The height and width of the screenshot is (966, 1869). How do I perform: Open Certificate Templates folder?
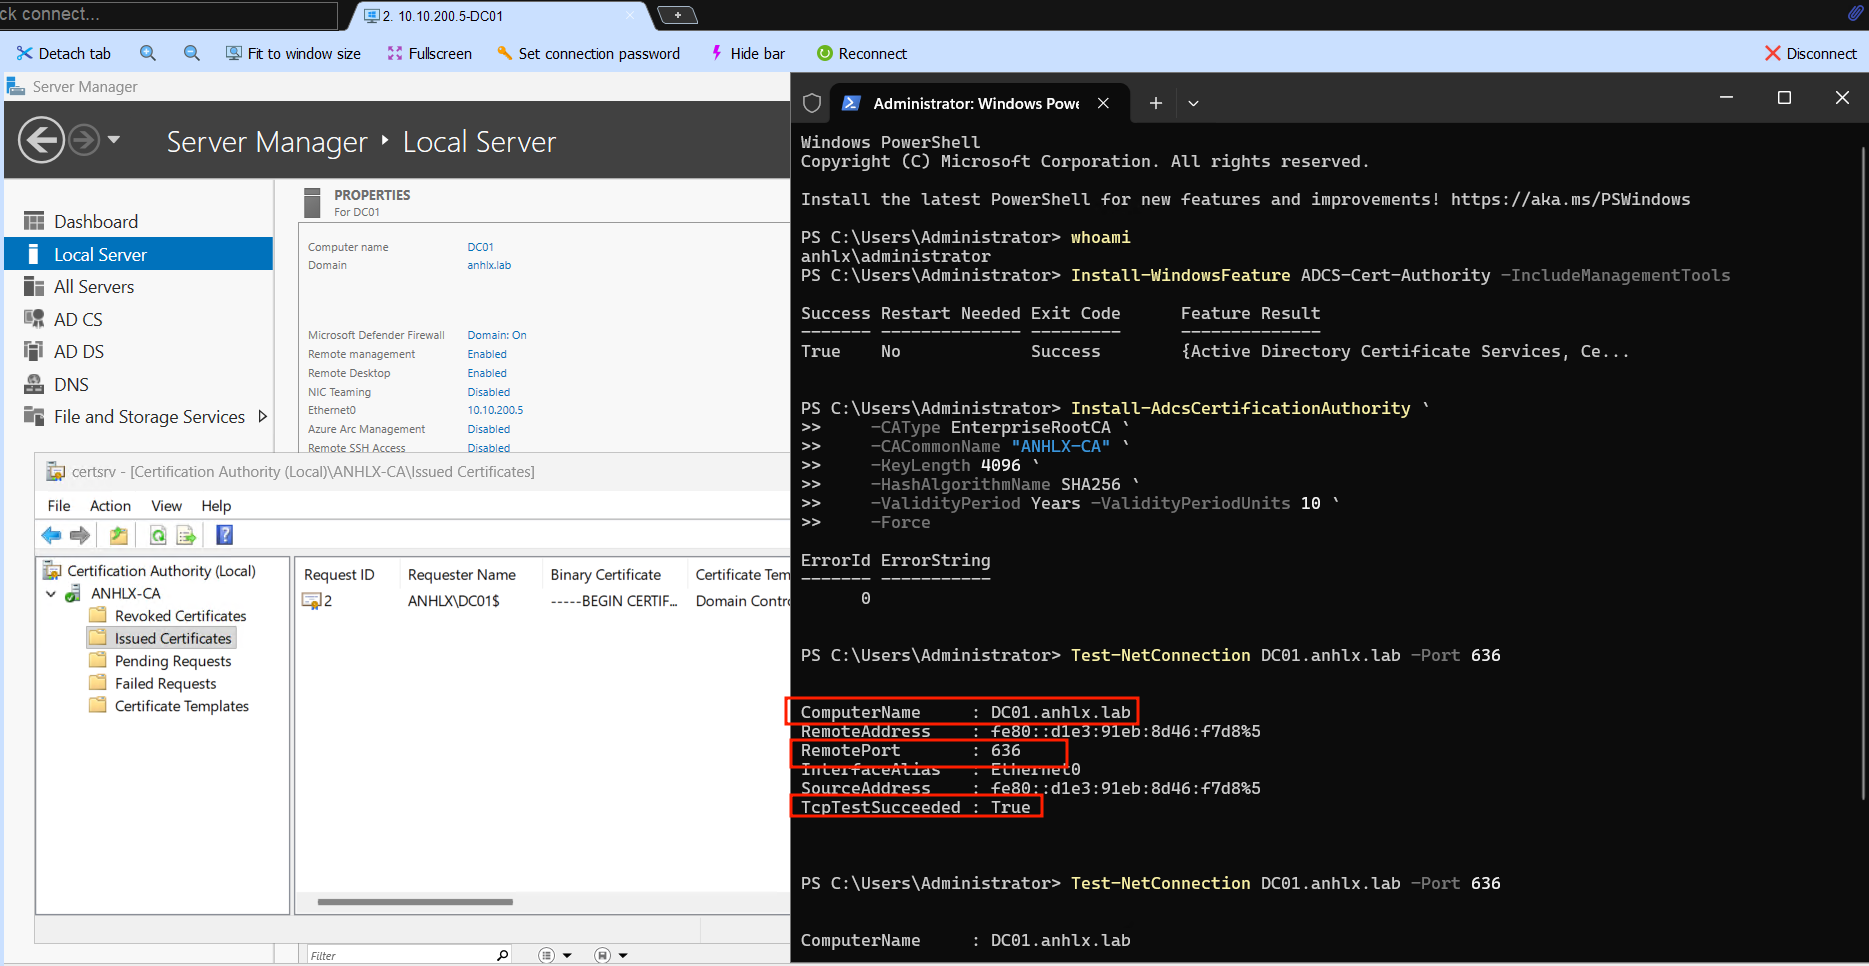tap(181, 706)
